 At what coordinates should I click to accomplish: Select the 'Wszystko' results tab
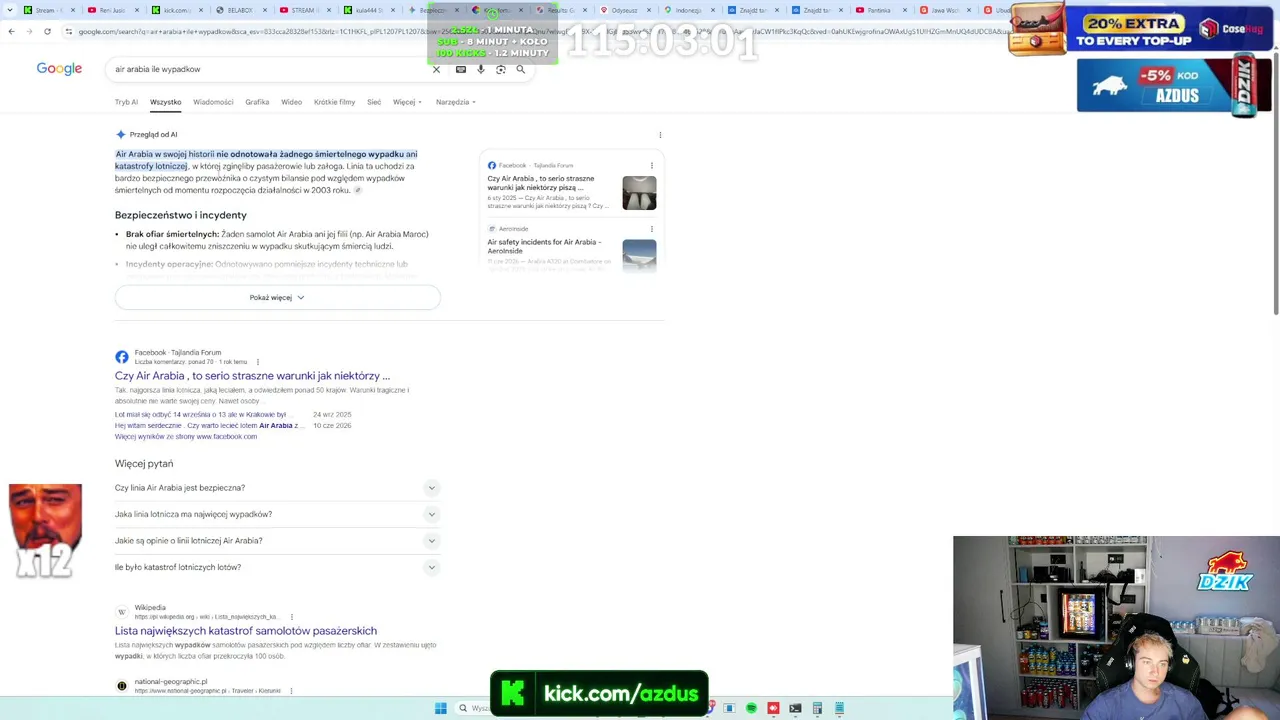[x=166, y=102]
